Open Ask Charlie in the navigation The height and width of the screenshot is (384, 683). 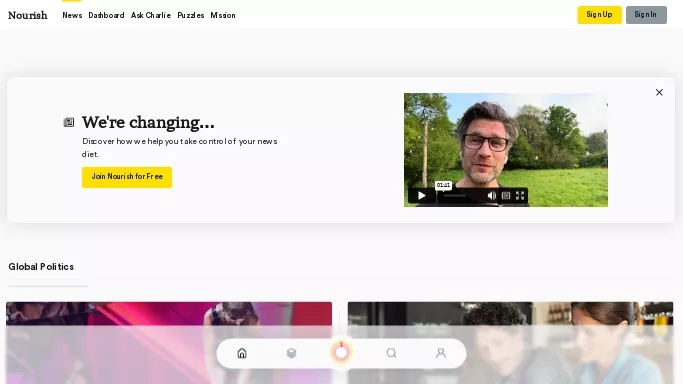tap(151, 15)
